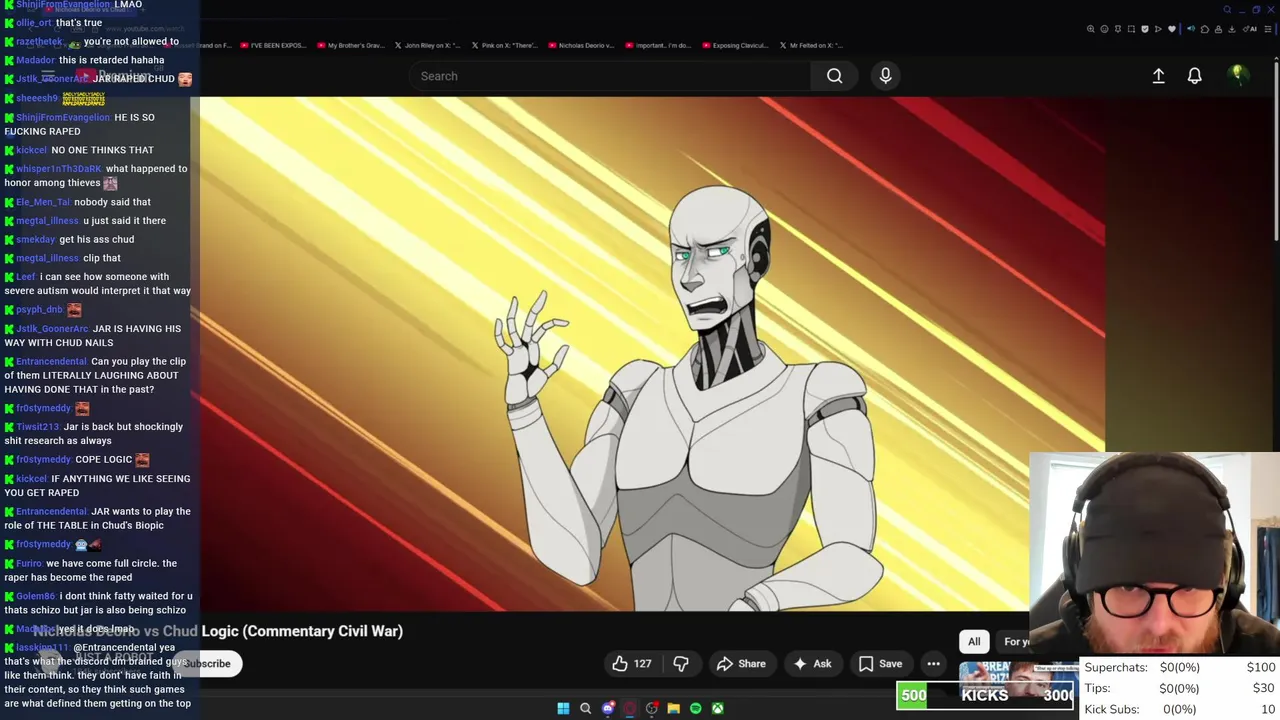
Task: Click chat username "Furiro"
Action: 29,564
